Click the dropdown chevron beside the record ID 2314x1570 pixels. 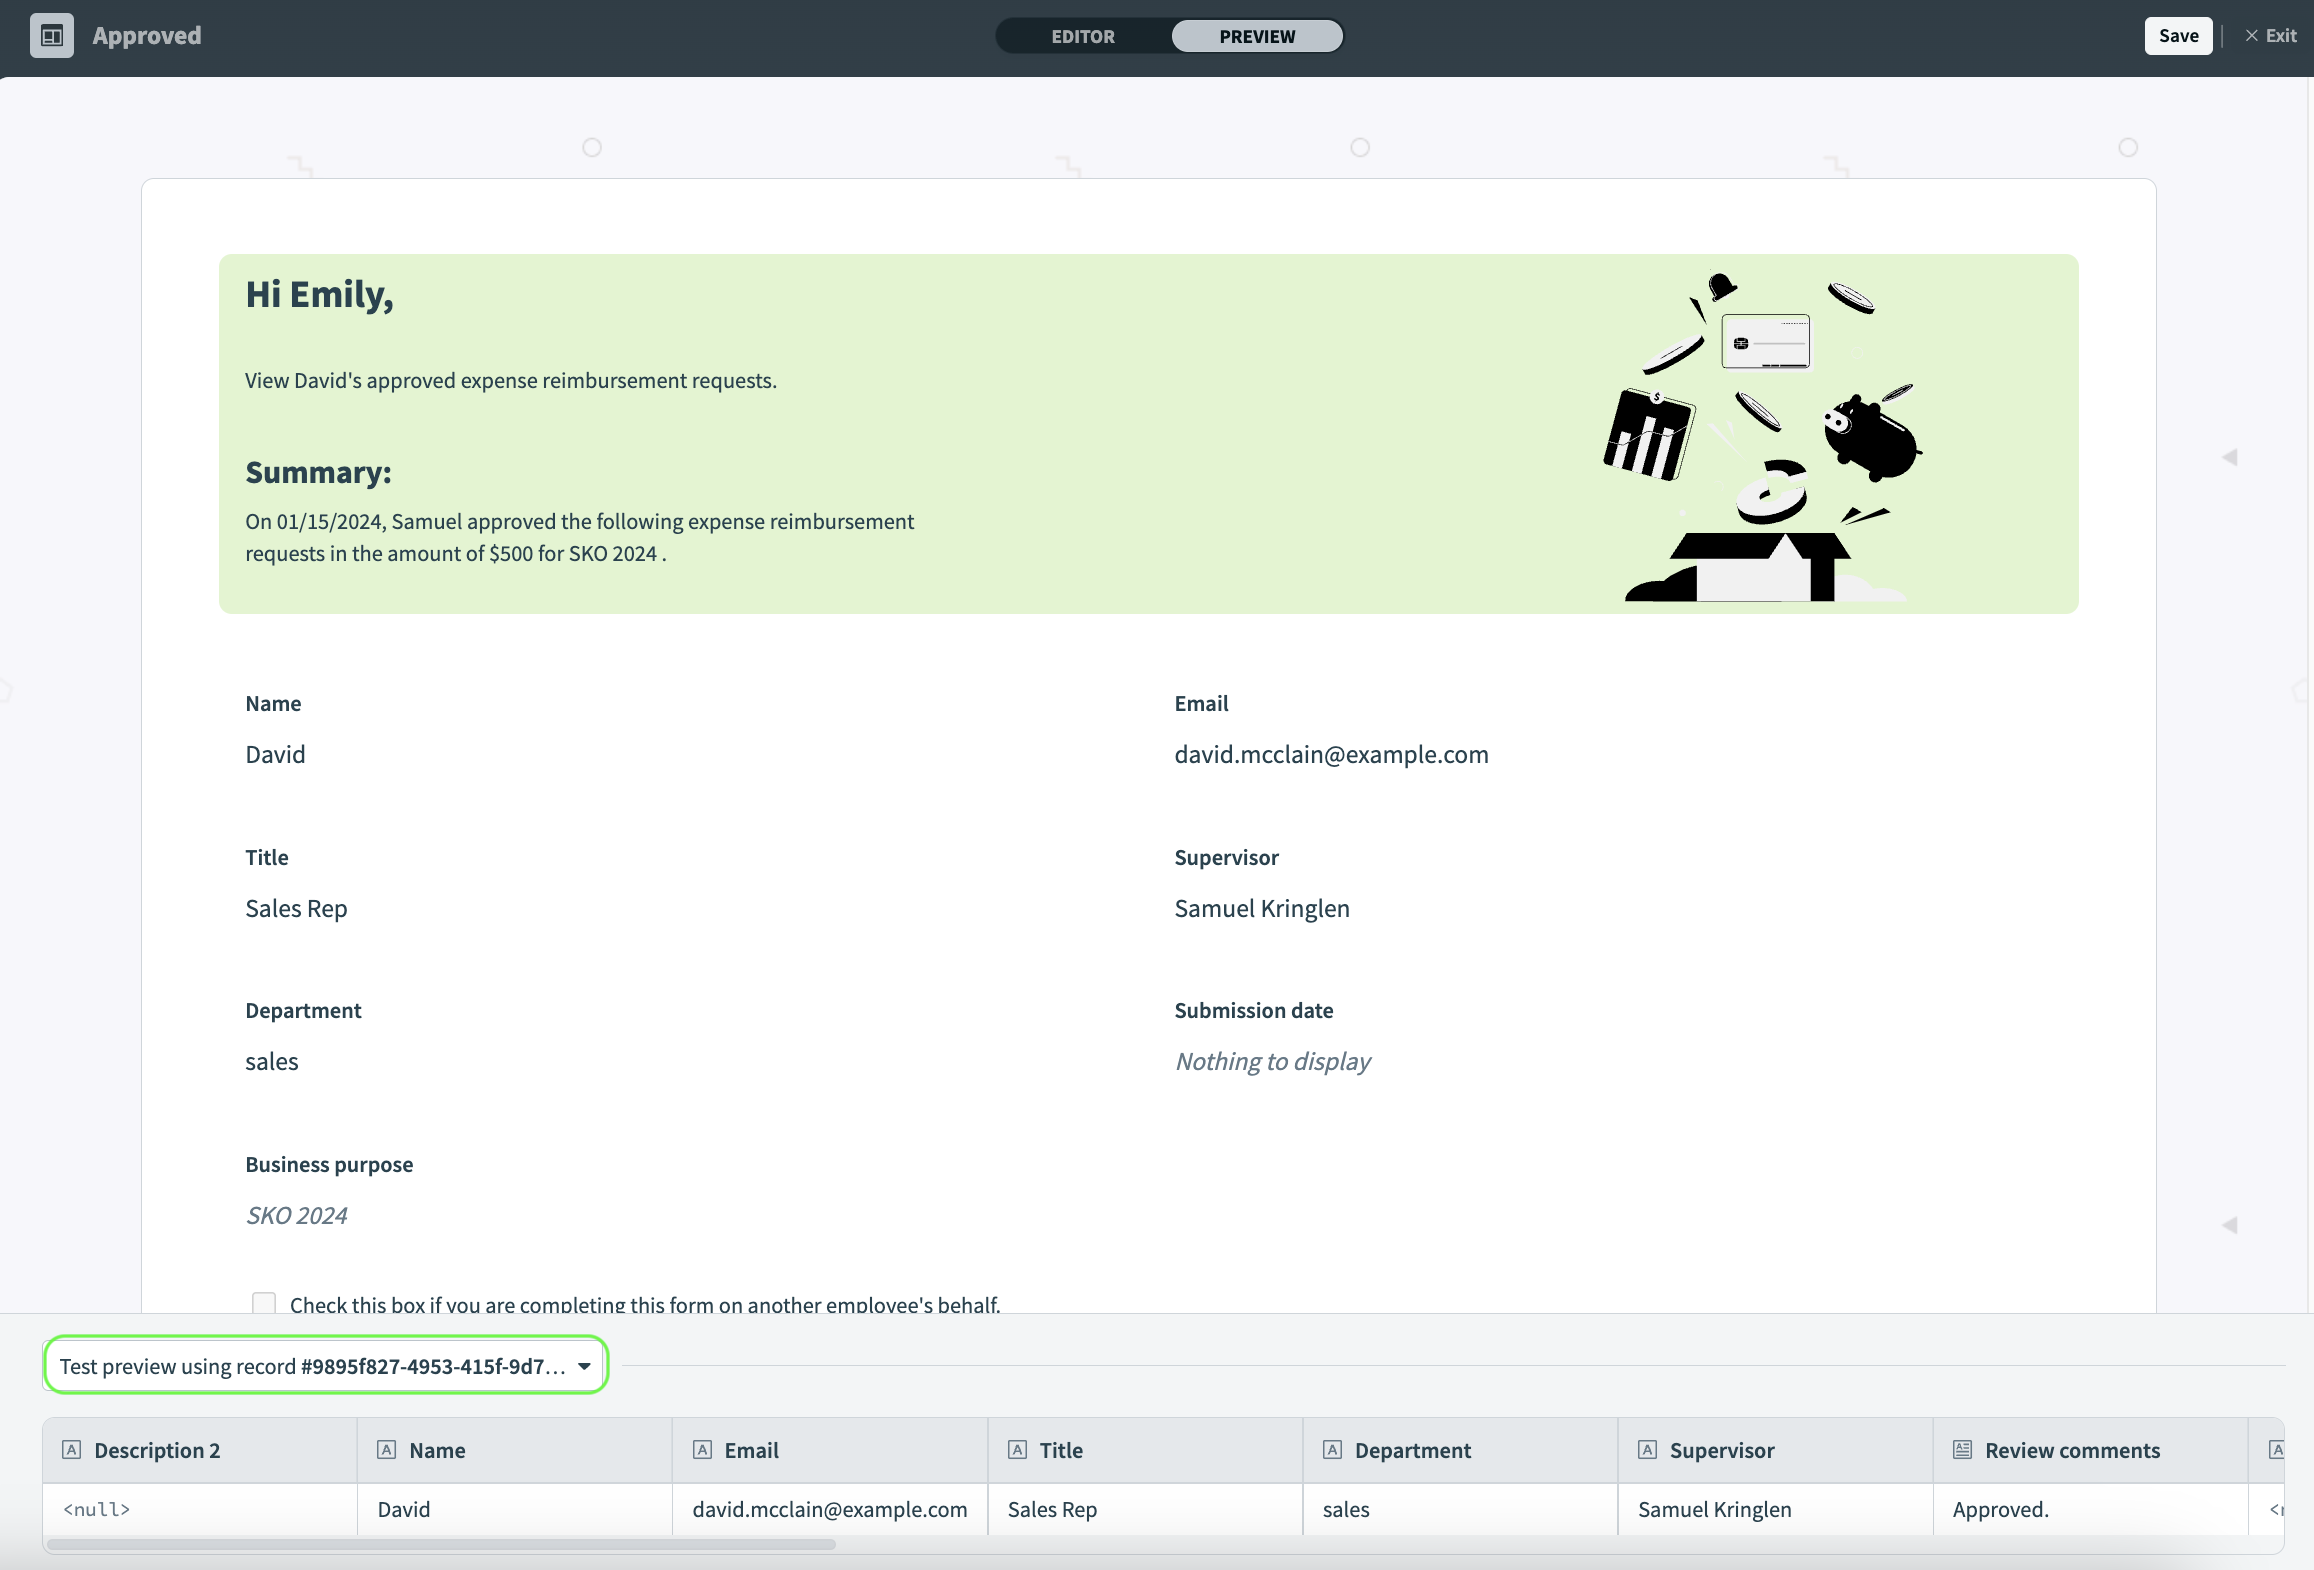pos(584,1366)
